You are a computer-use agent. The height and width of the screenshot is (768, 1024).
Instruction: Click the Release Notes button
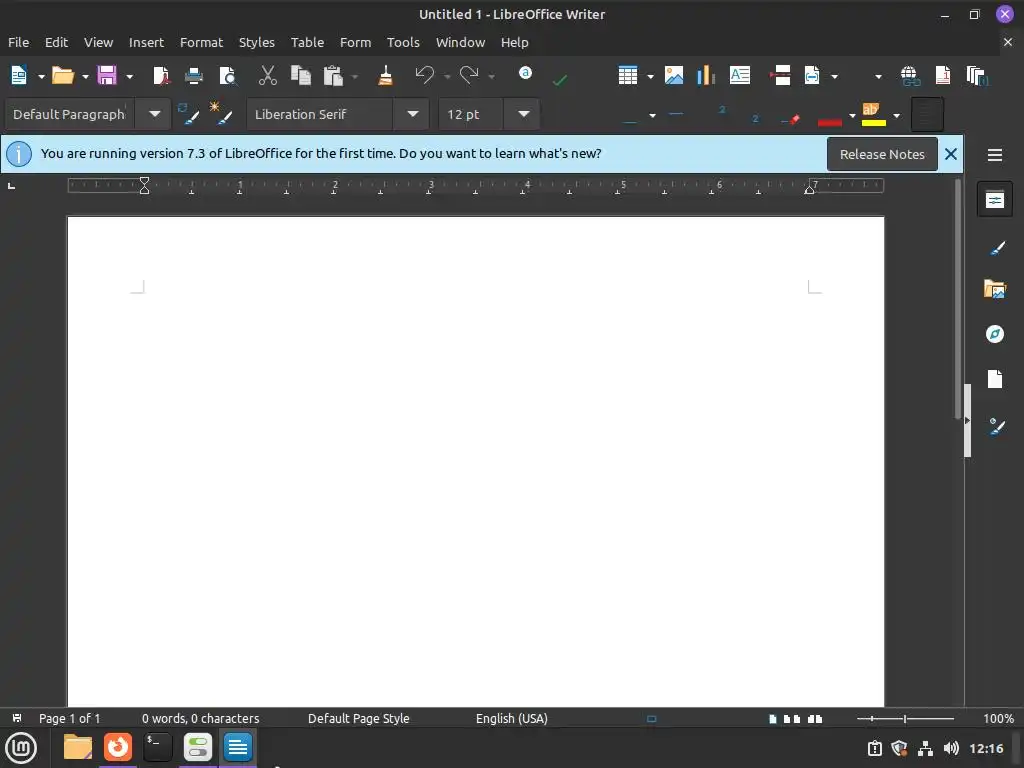882,154
